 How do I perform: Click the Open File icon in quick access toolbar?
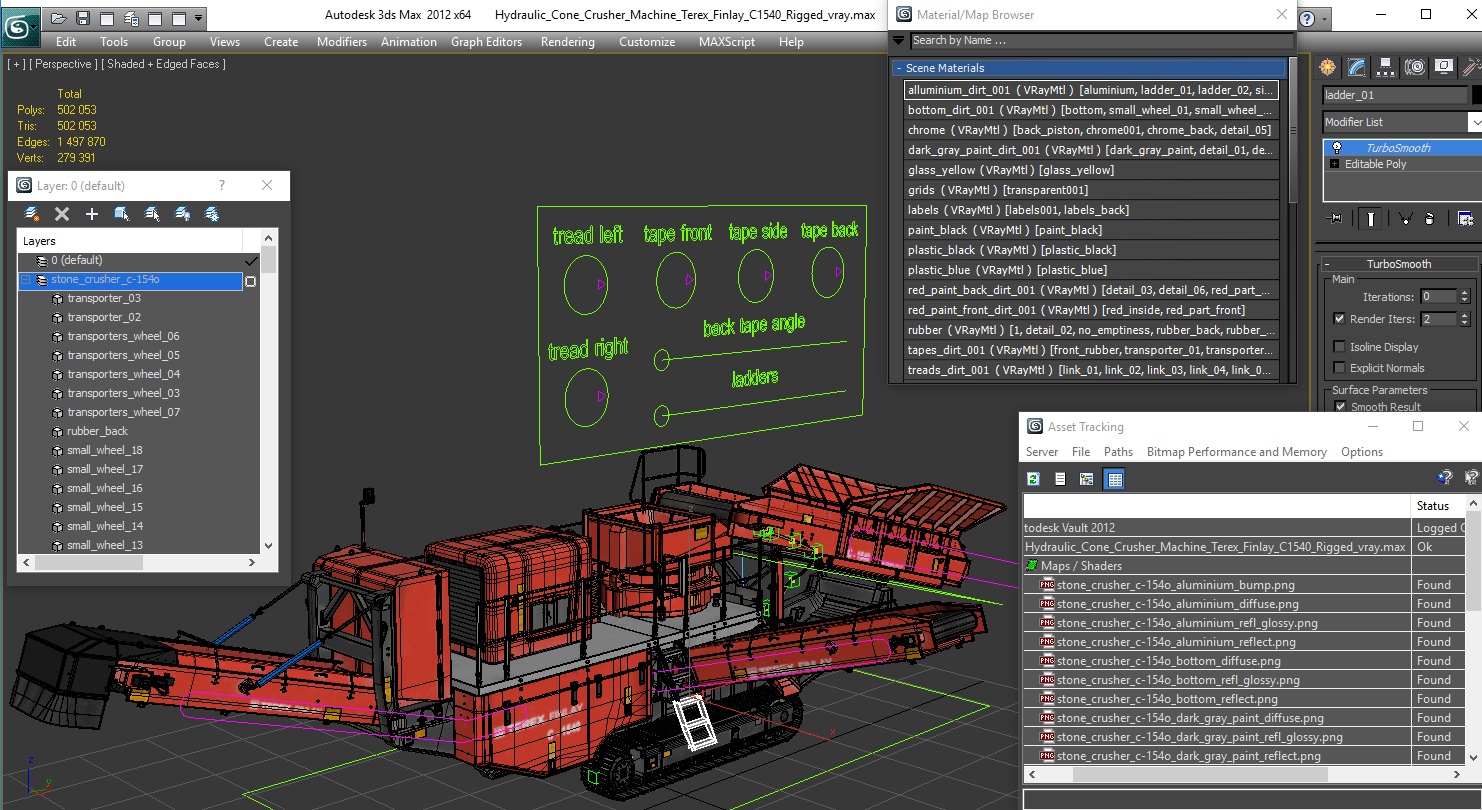point(59,18)
